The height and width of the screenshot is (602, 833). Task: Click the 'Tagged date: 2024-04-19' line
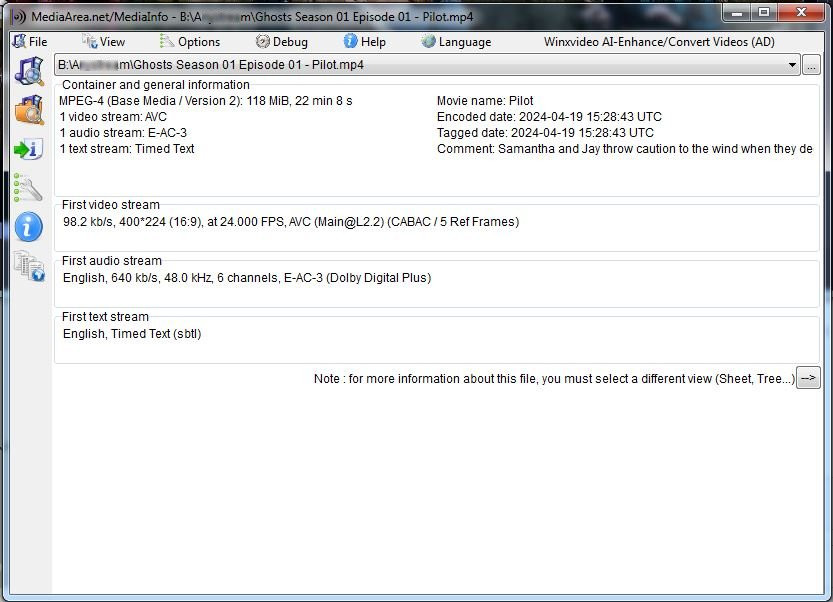pyautogui.click(x=545, y=133)
